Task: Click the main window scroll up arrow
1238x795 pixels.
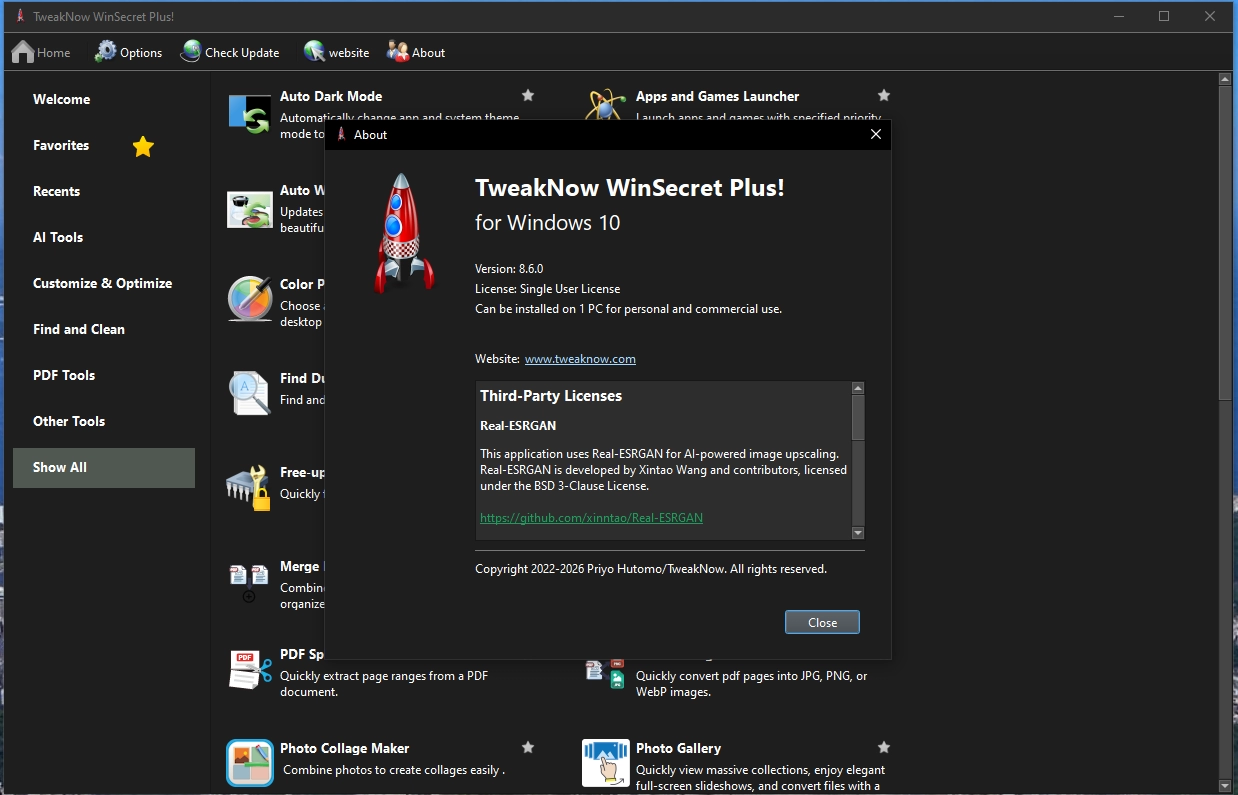Action: pyautogui.click(x=1224, y=78)
